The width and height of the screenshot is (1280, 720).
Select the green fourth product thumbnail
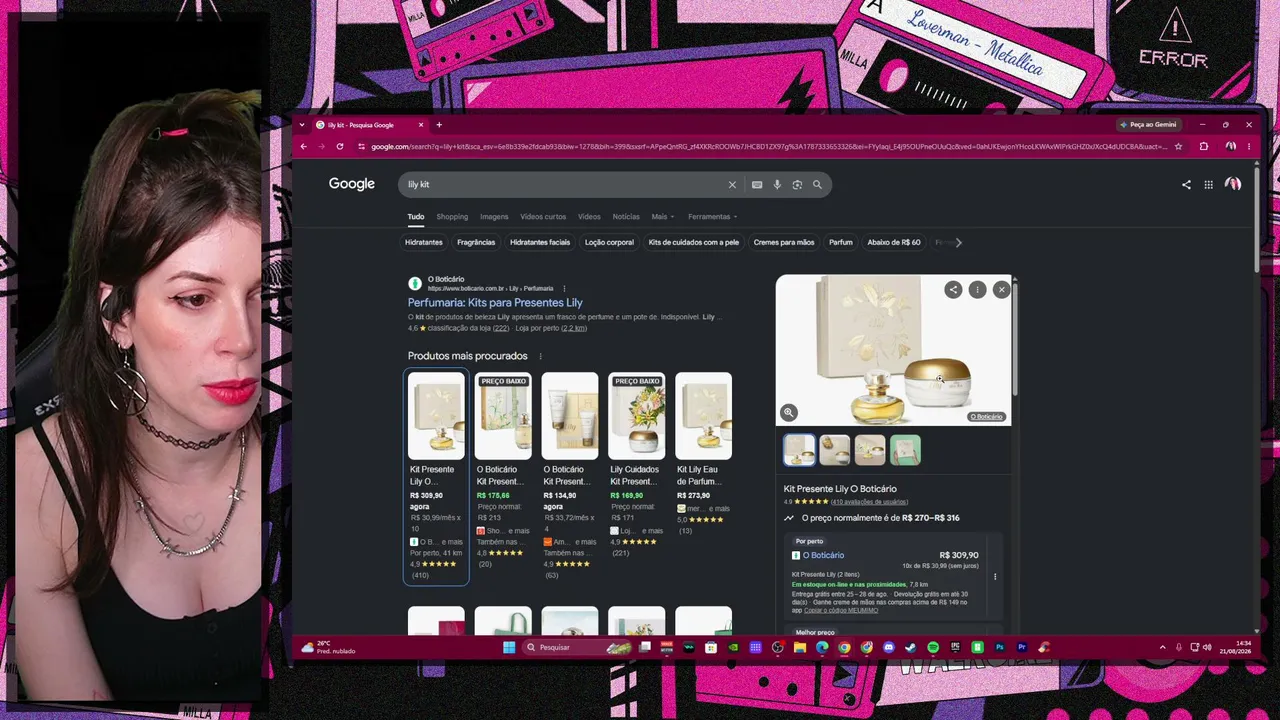point(905,450)
